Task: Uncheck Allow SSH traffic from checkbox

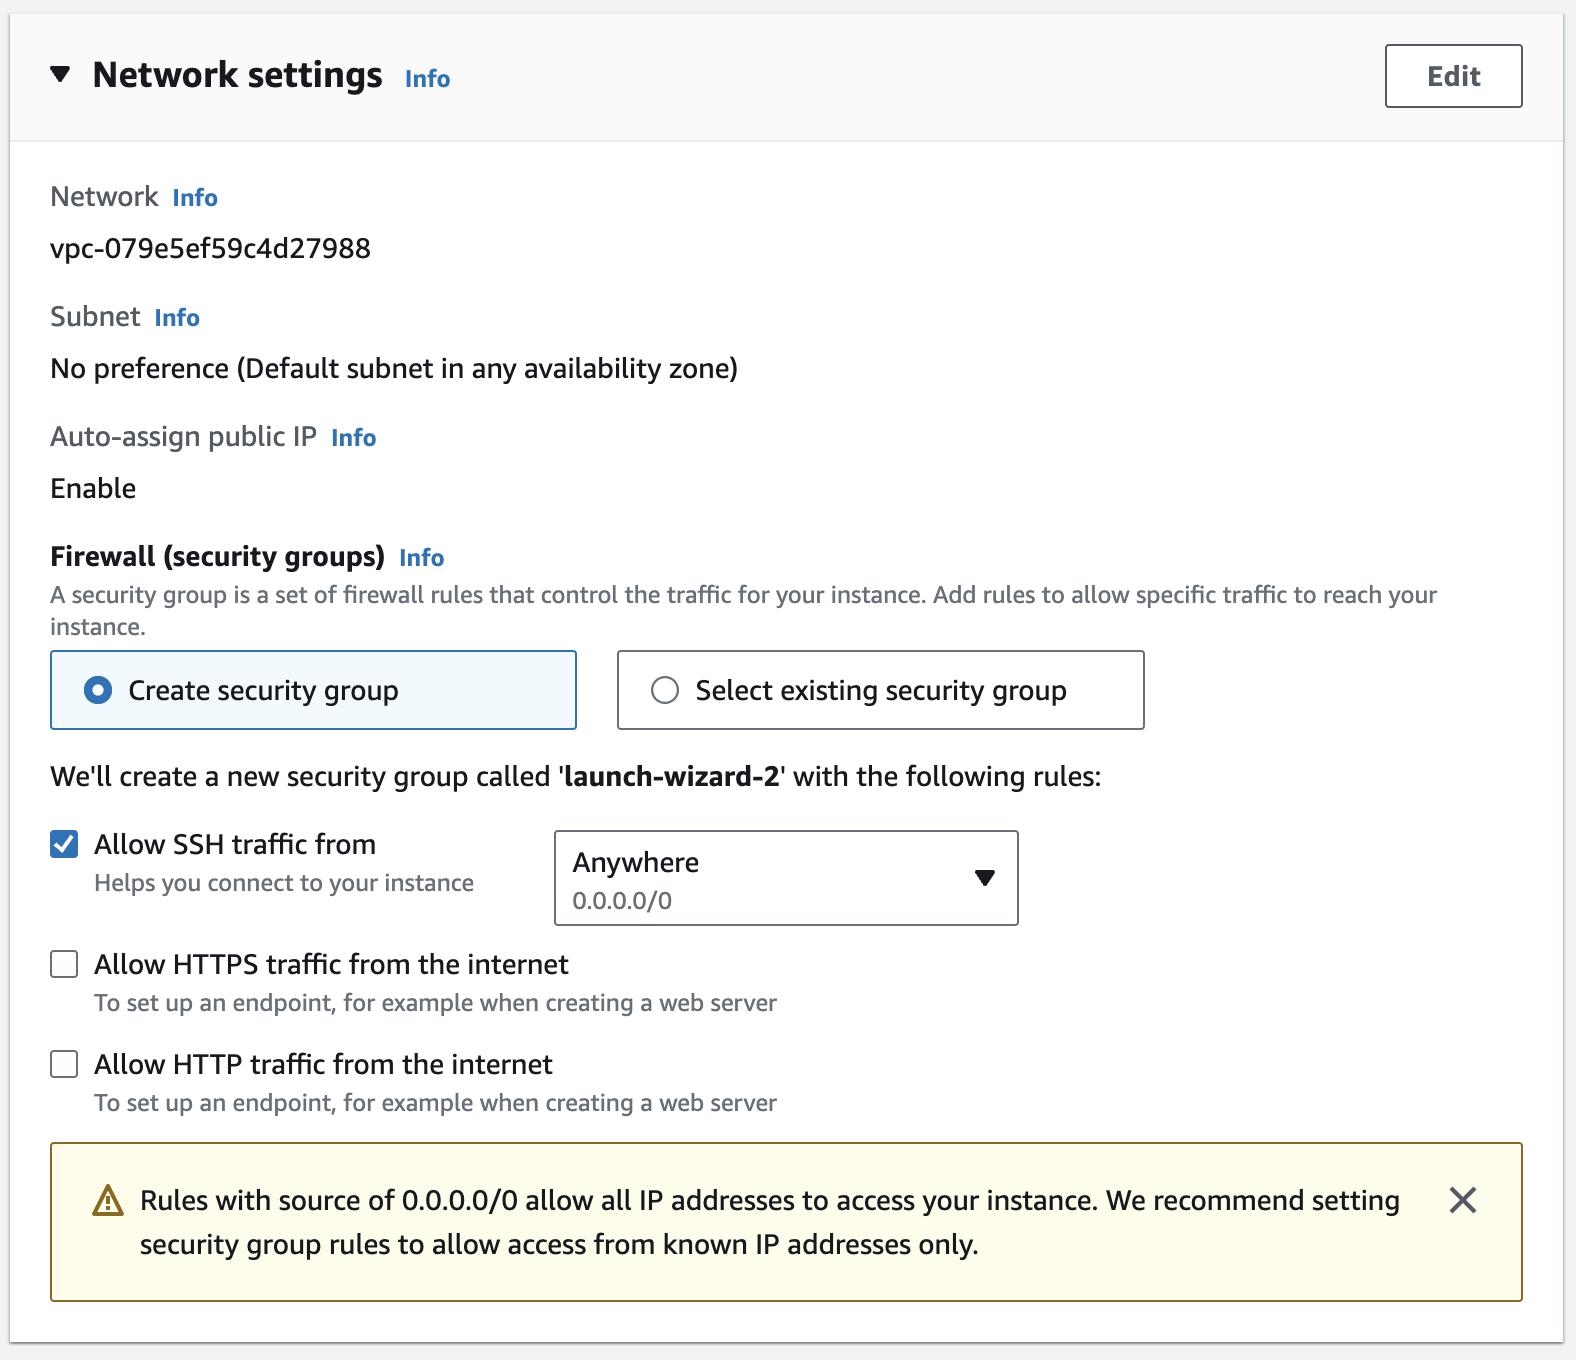Action: 64,845
